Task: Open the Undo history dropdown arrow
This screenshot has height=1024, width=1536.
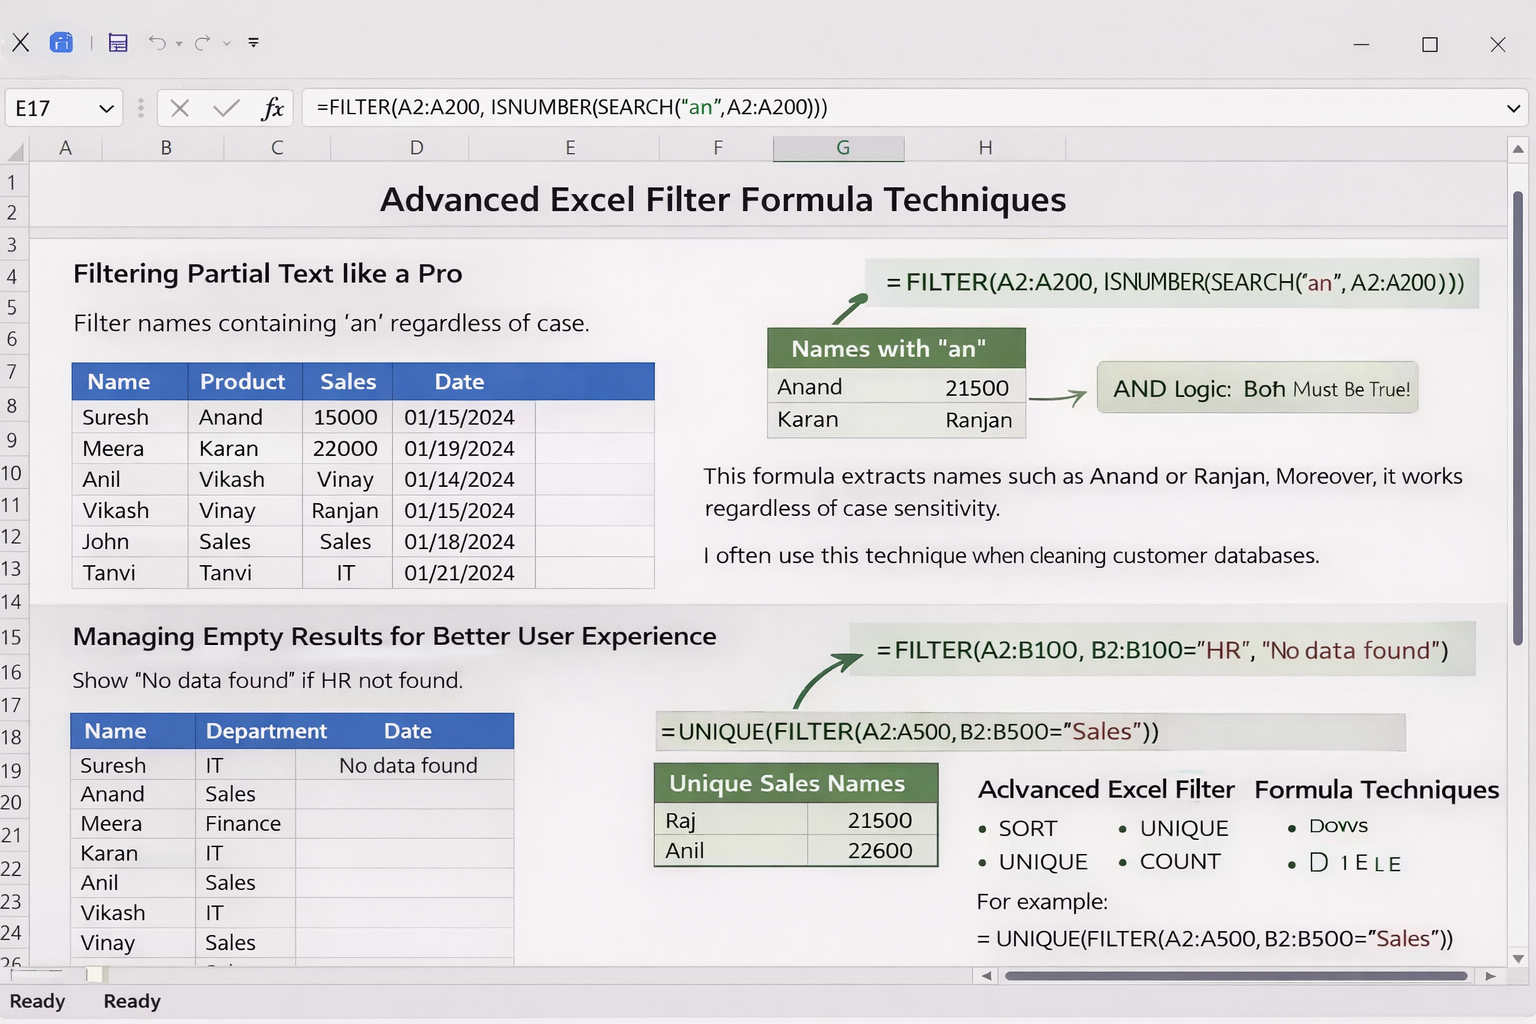Action: tap(178, 45)
